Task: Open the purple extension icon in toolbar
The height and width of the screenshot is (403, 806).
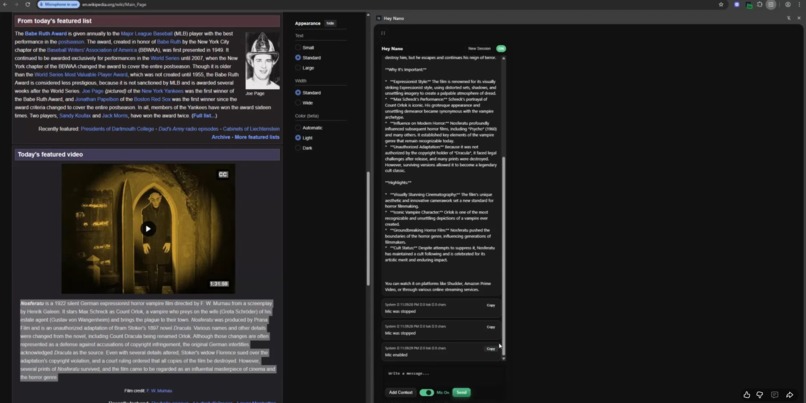Action: 737,4
